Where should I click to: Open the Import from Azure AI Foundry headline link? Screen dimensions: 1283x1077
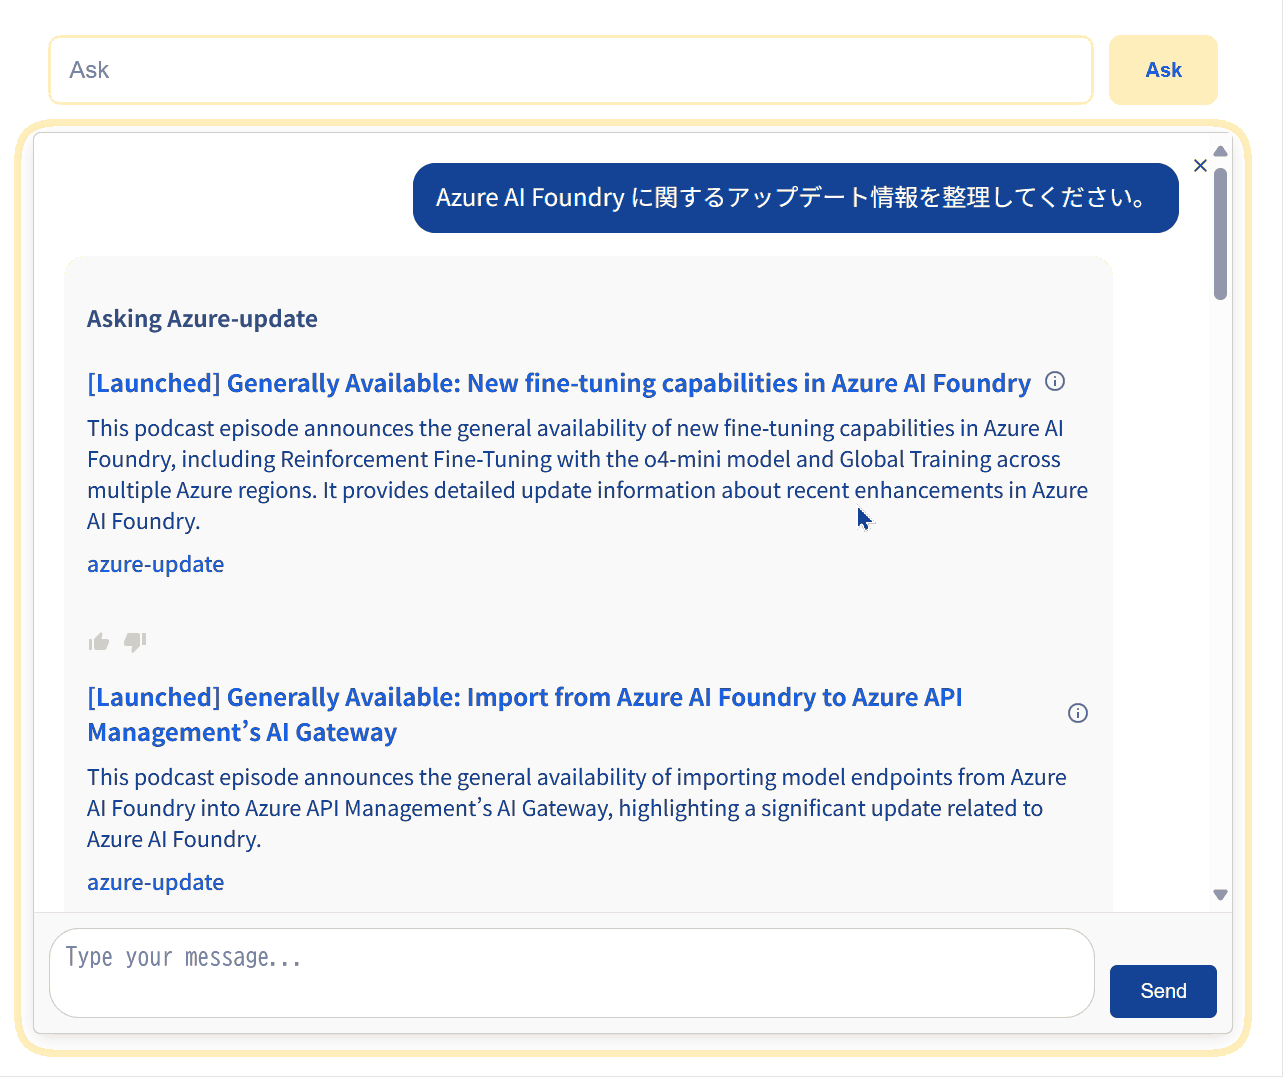point(525,714)
